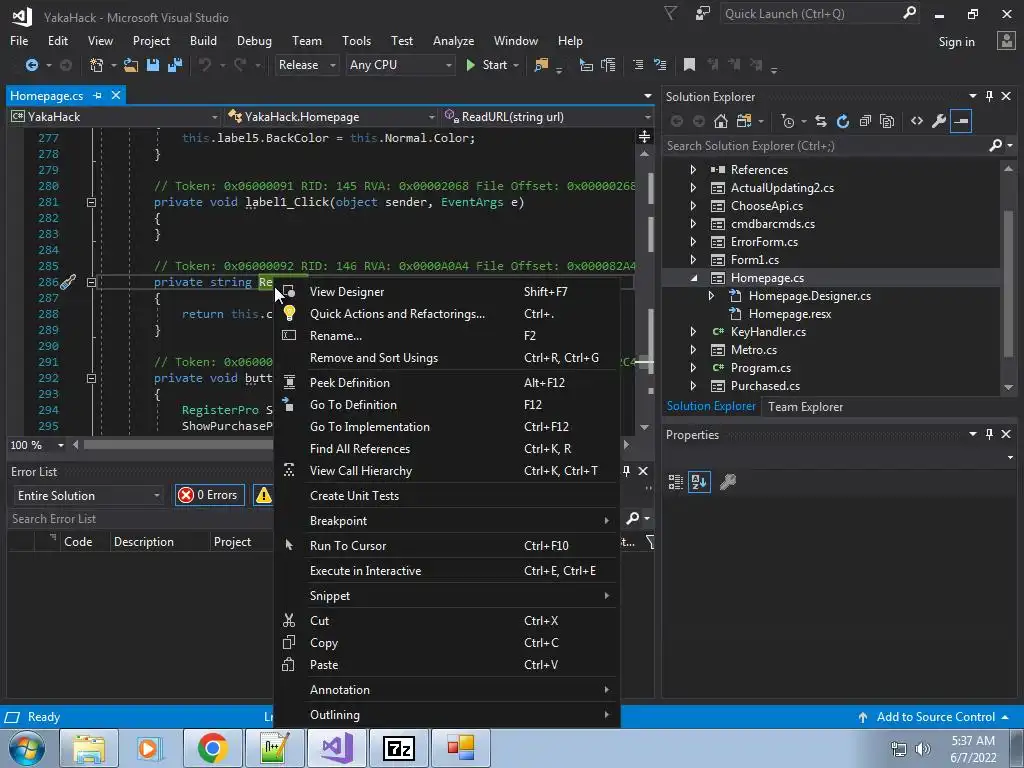The width and height of the screenshot is (1024, 768).
Task: Collapse the code region at line 281
Action: (x=91, y=202)
